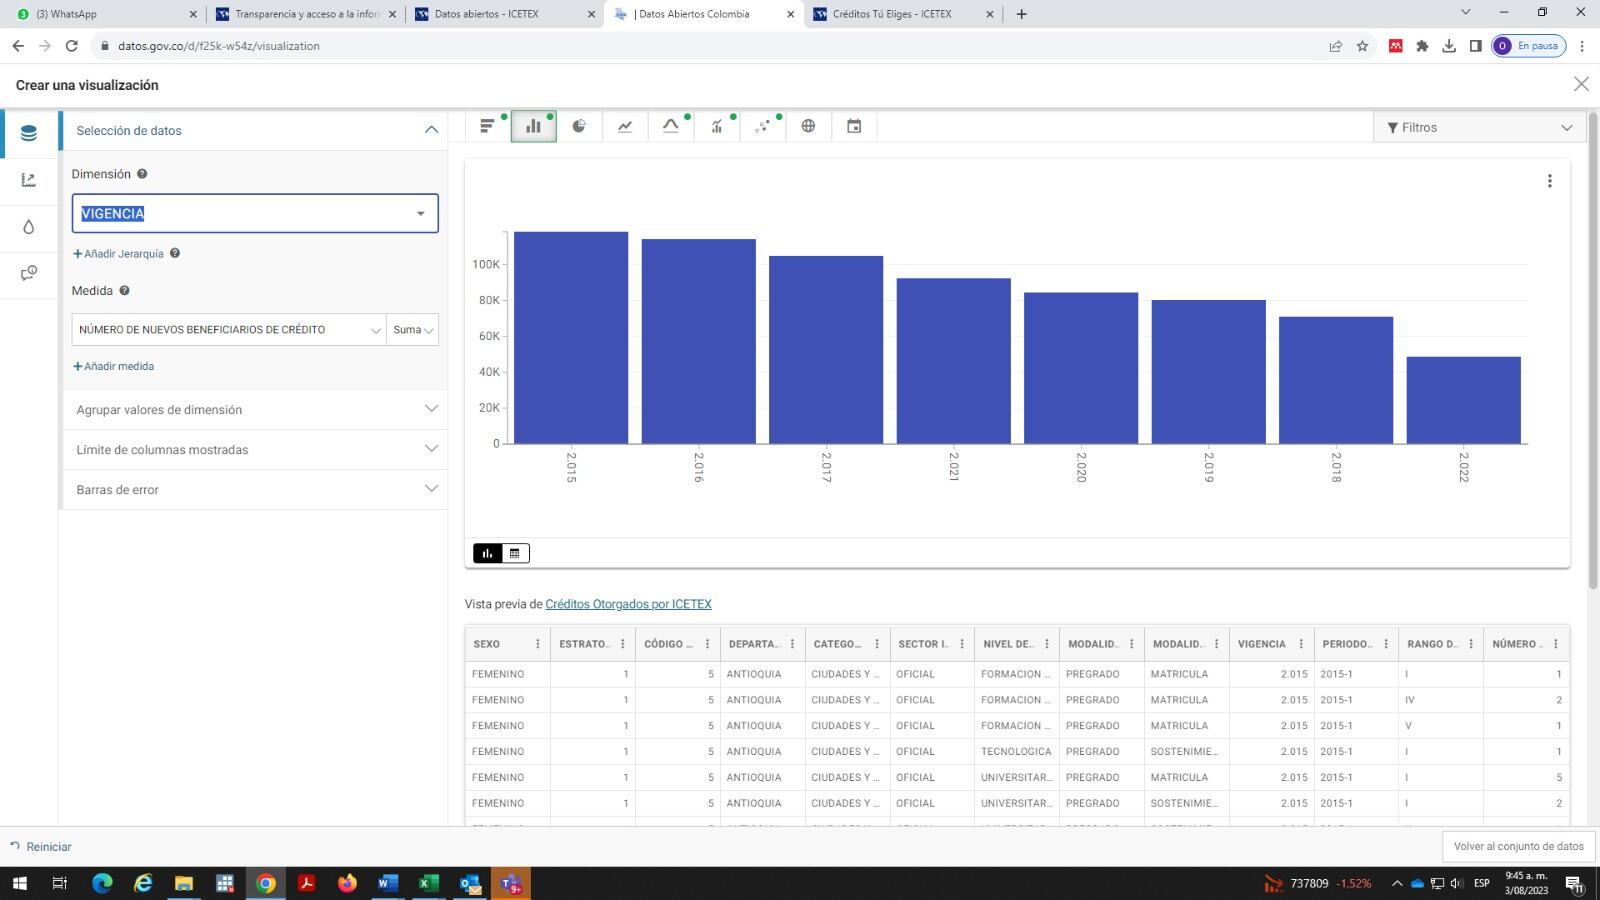Open the legends and info bubble panel
Screen dimensions: 1600x900
pyautogui.click(x=28, y=273)
